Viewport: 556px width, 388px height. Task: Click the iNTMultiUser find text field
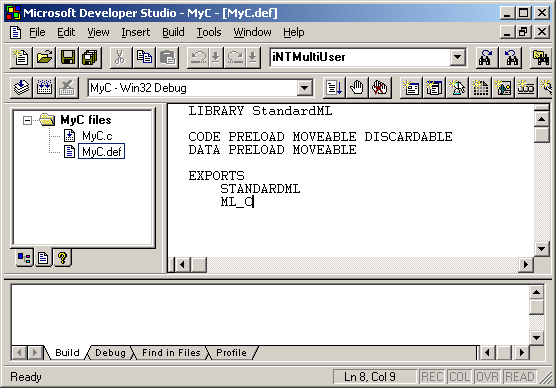point(360,57)
